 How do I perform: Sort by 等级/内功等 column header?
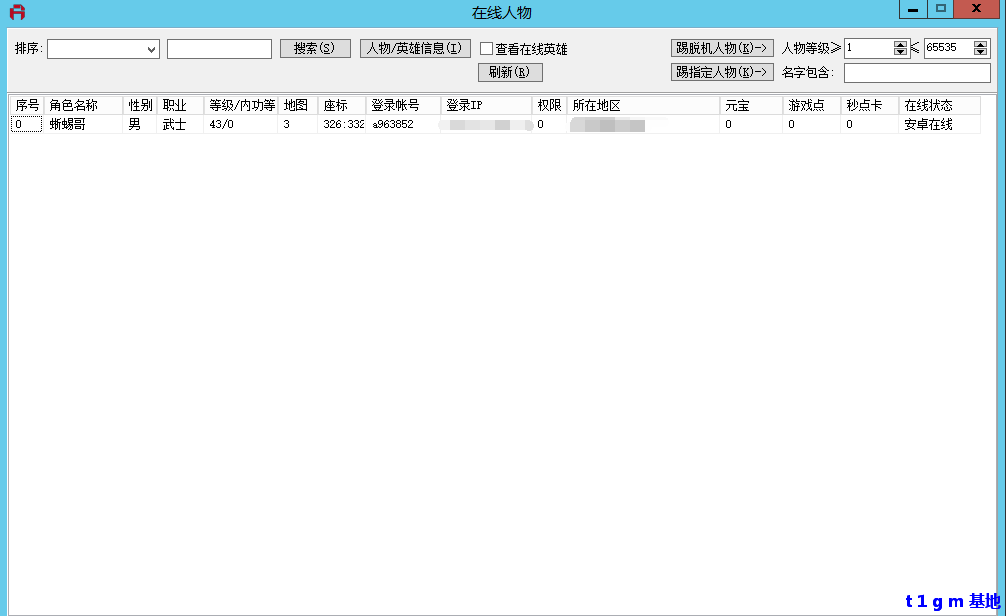pos(241,106)
